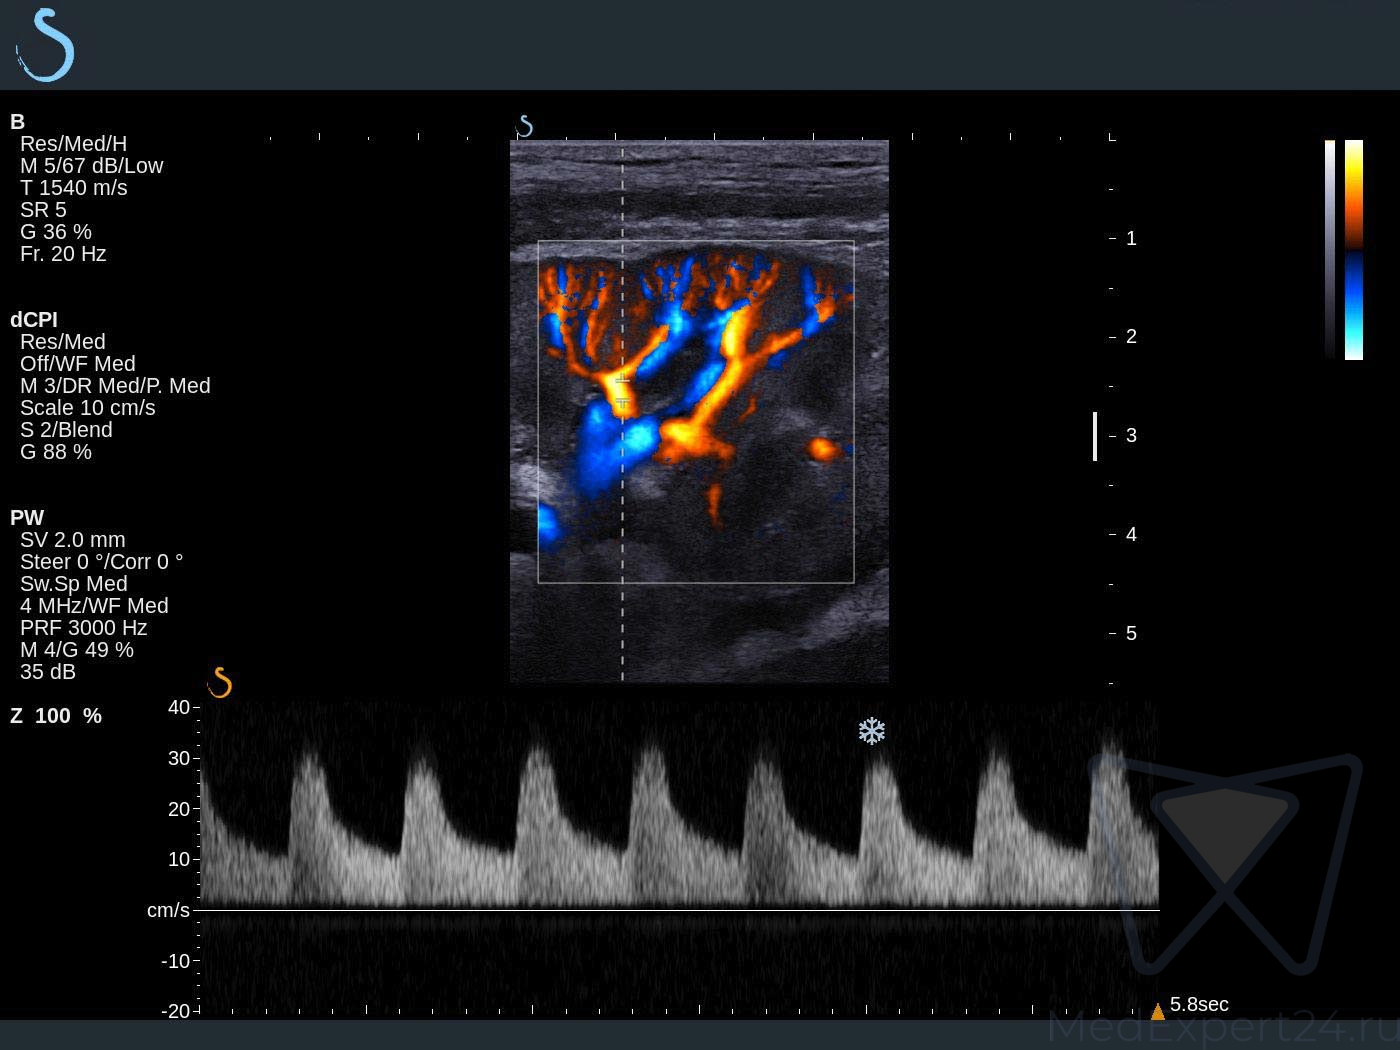The image size is (1400, 1050).
Task: Click the white focal zone marker near depth 3
Action: (1095, 436)
